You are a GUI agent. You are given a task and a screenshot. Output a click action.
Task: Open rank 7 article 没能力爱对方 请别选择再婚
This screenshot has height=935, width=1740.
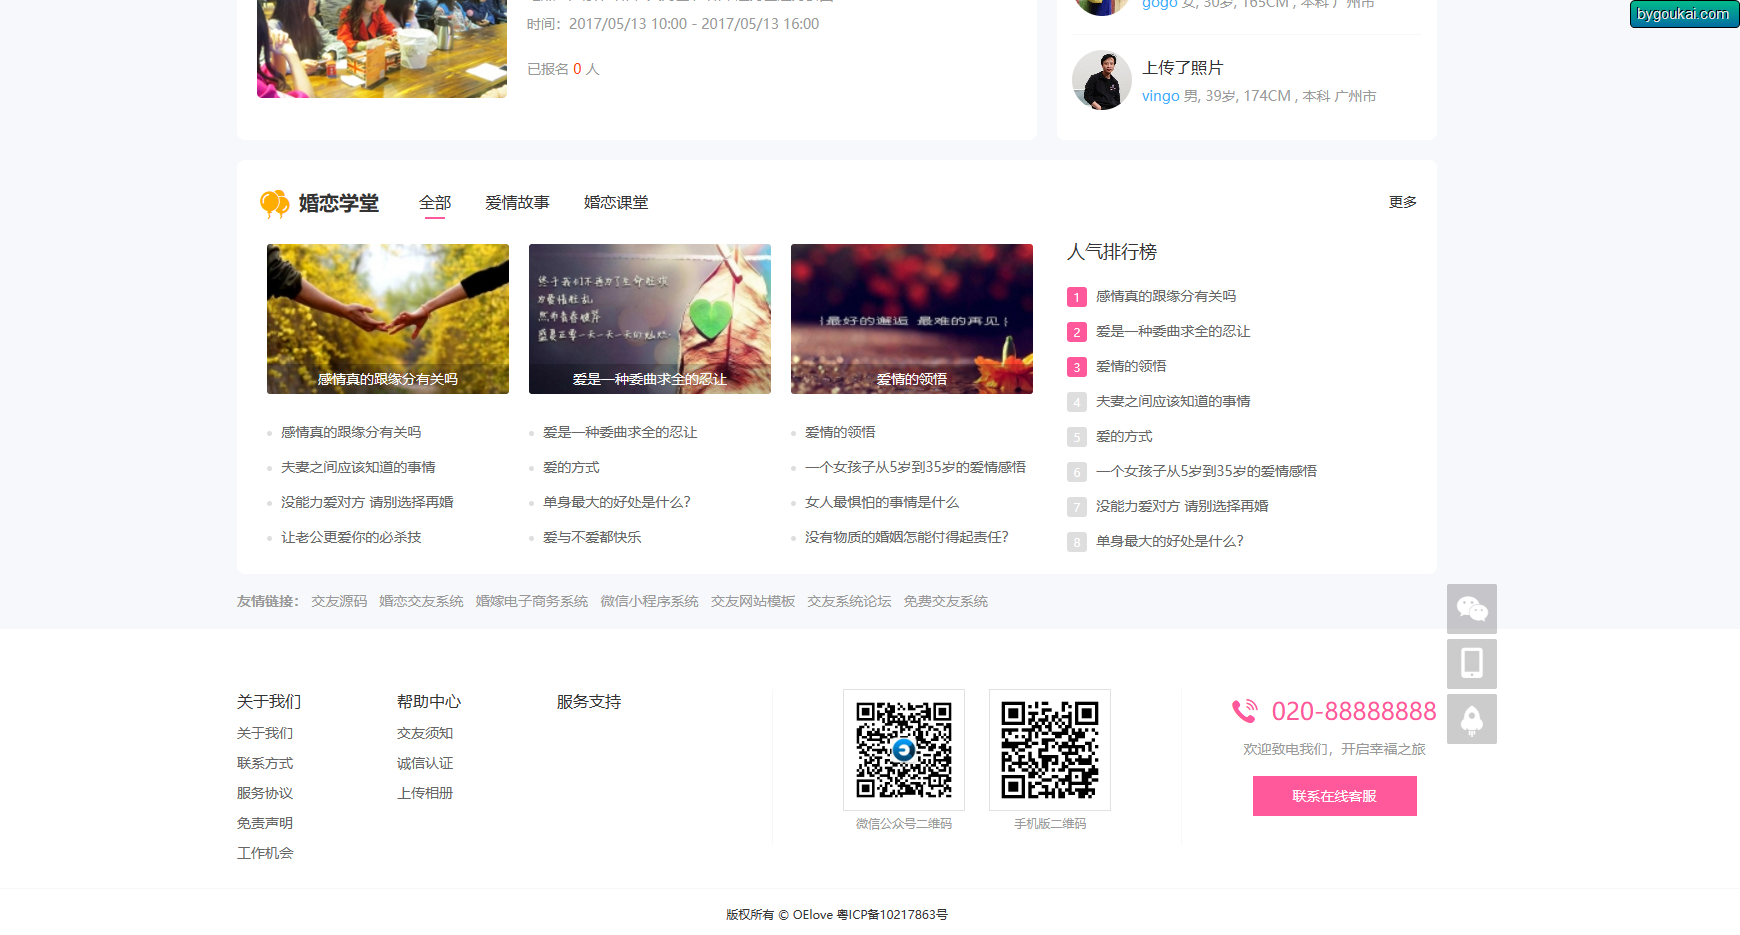(x=1182, y=507)
